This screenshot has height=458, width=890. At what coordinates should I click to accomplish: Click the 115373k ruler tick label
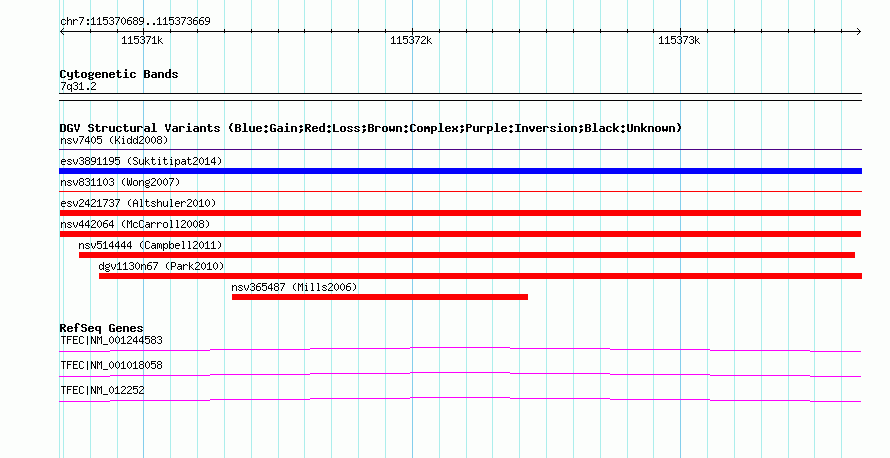(679, 41)
